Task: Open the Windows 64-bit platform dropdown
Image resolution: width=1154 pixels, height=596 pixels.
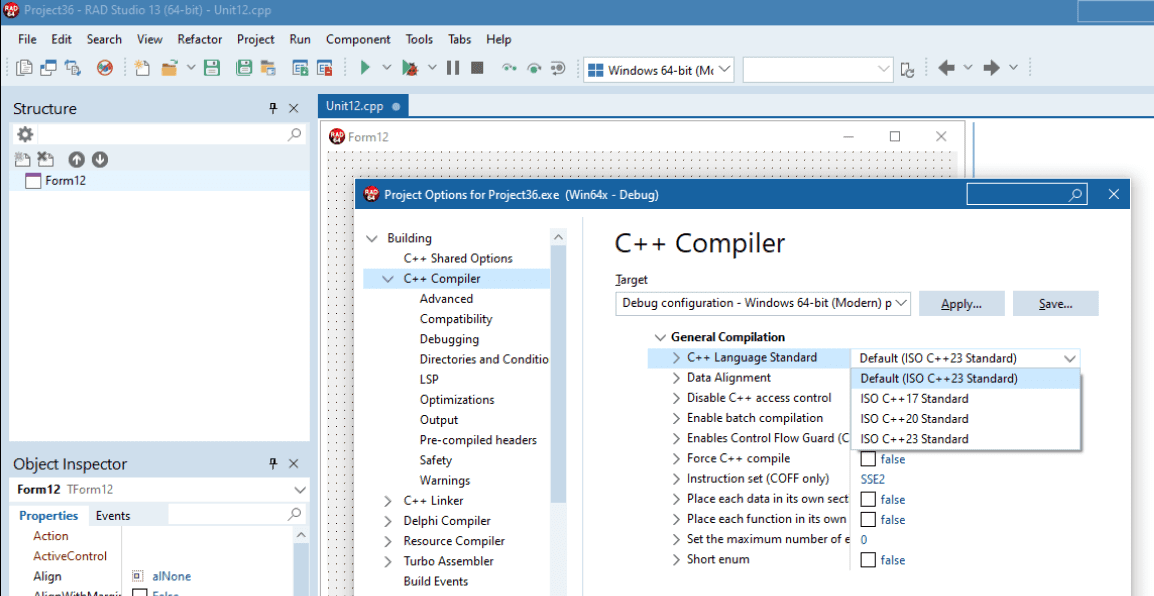Action: [x=724, y=69]
